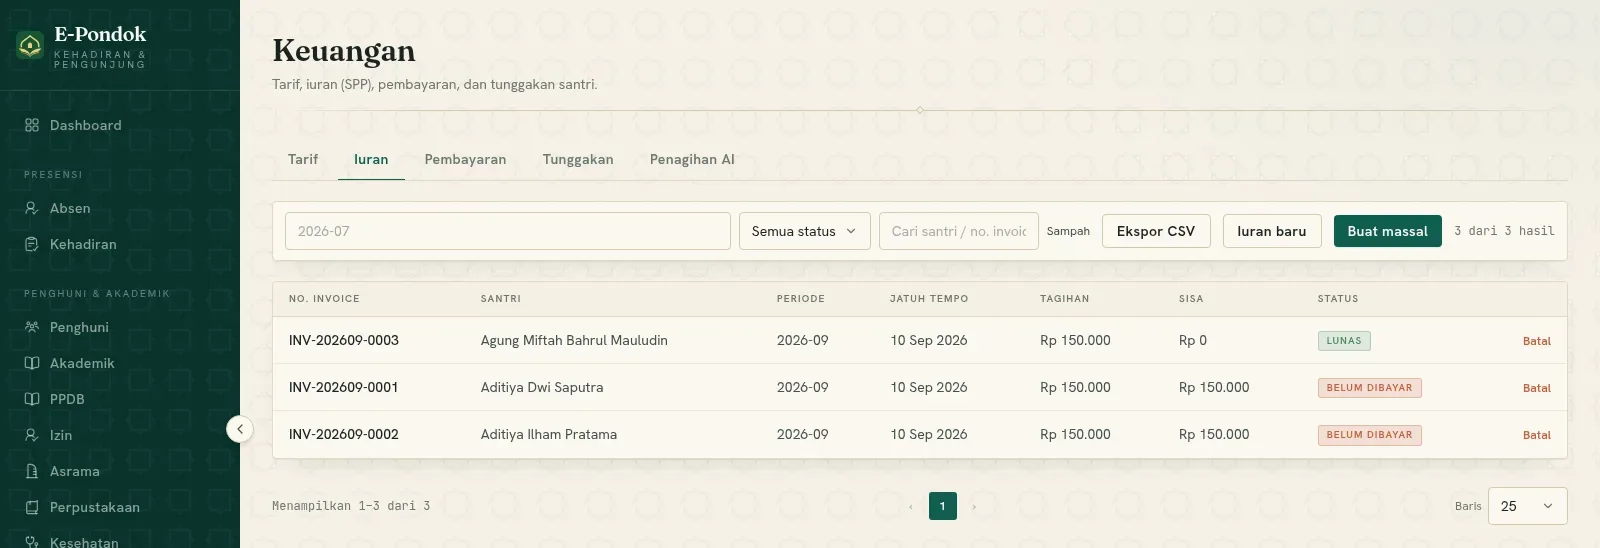Switch to the Pembayaran tab
Screen dimensions: 1600x548
pyautogui.click(x=465, y=159)
